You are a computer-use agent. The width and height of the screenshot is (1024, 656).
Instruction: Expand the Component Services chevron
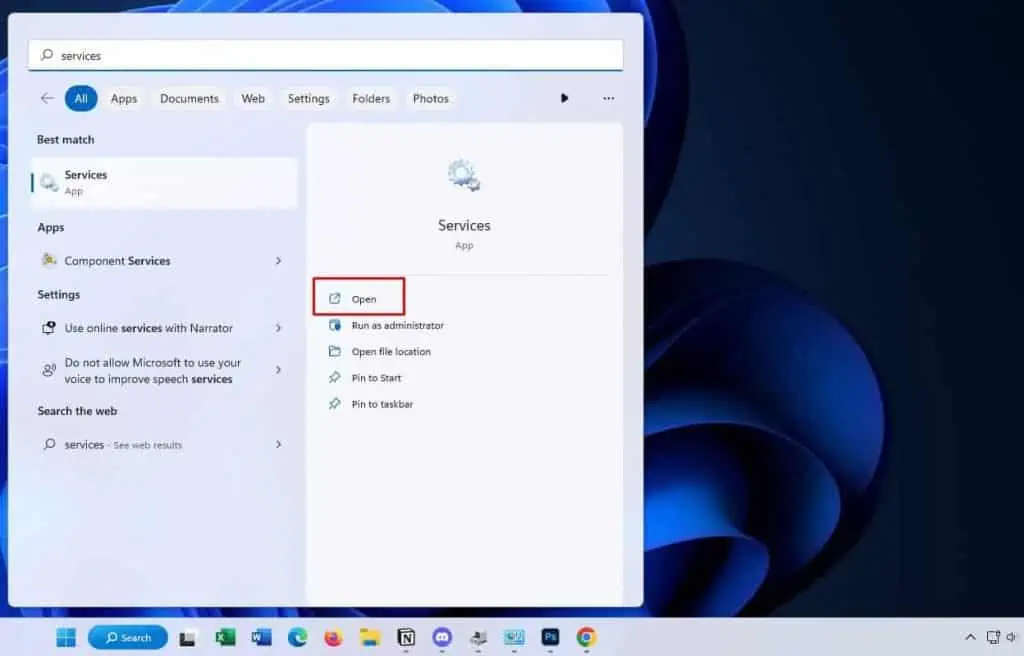tap(278, 260)
